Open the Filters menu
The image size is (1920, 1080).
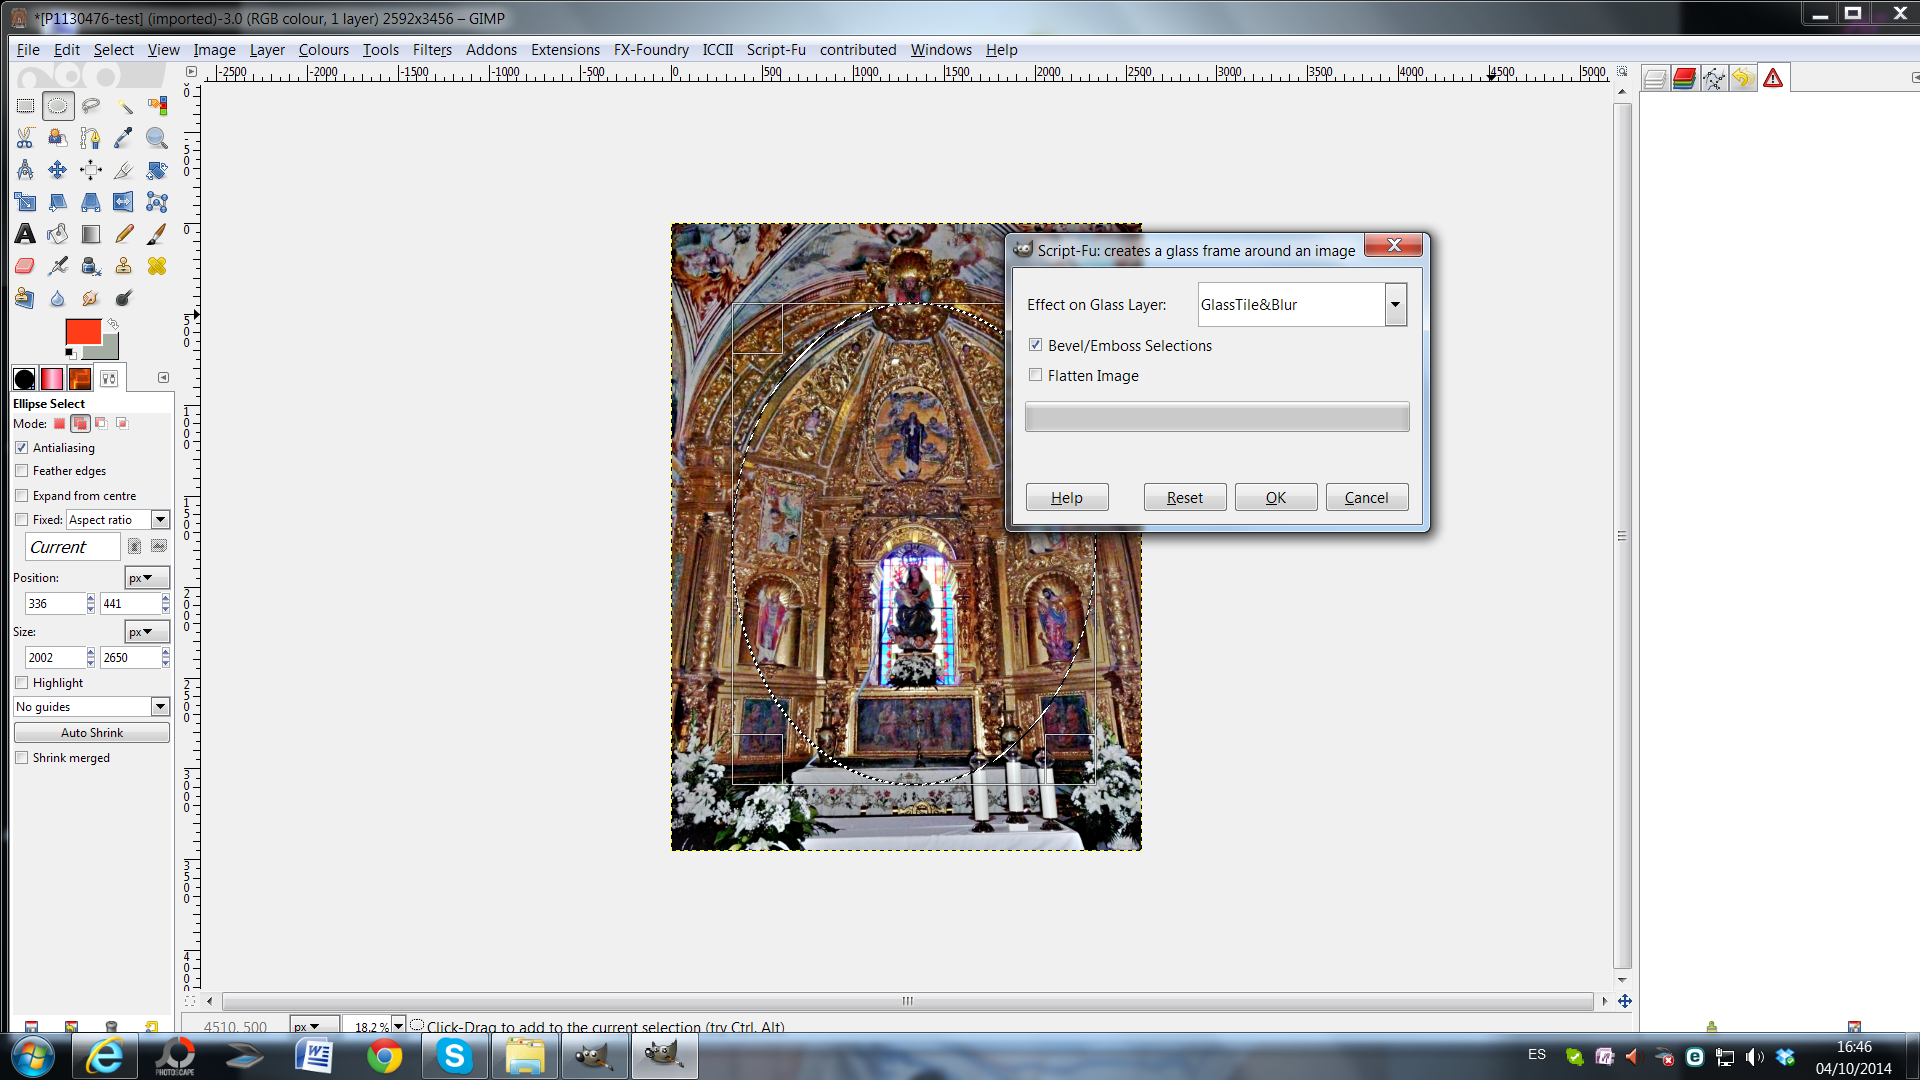pyautogui.click(x=432, y=50)
